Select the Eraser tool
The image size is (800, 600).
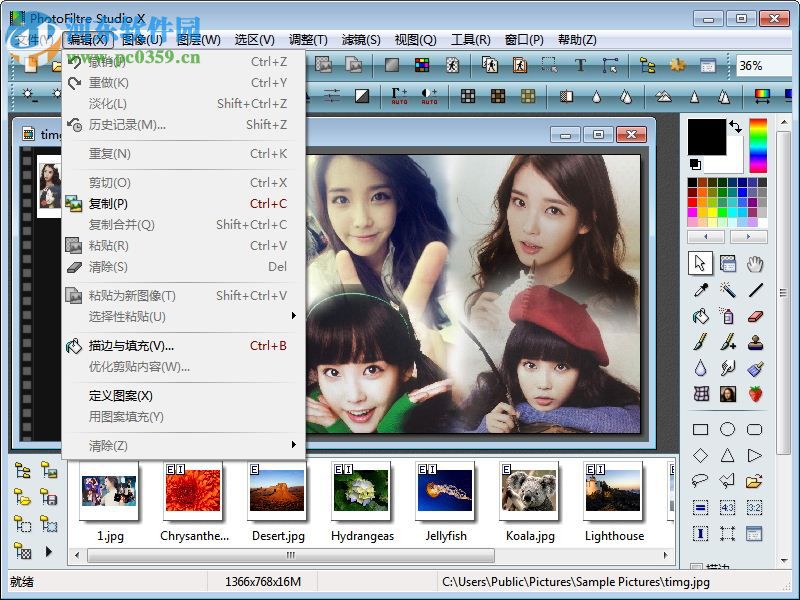click(x=754, y=317)
